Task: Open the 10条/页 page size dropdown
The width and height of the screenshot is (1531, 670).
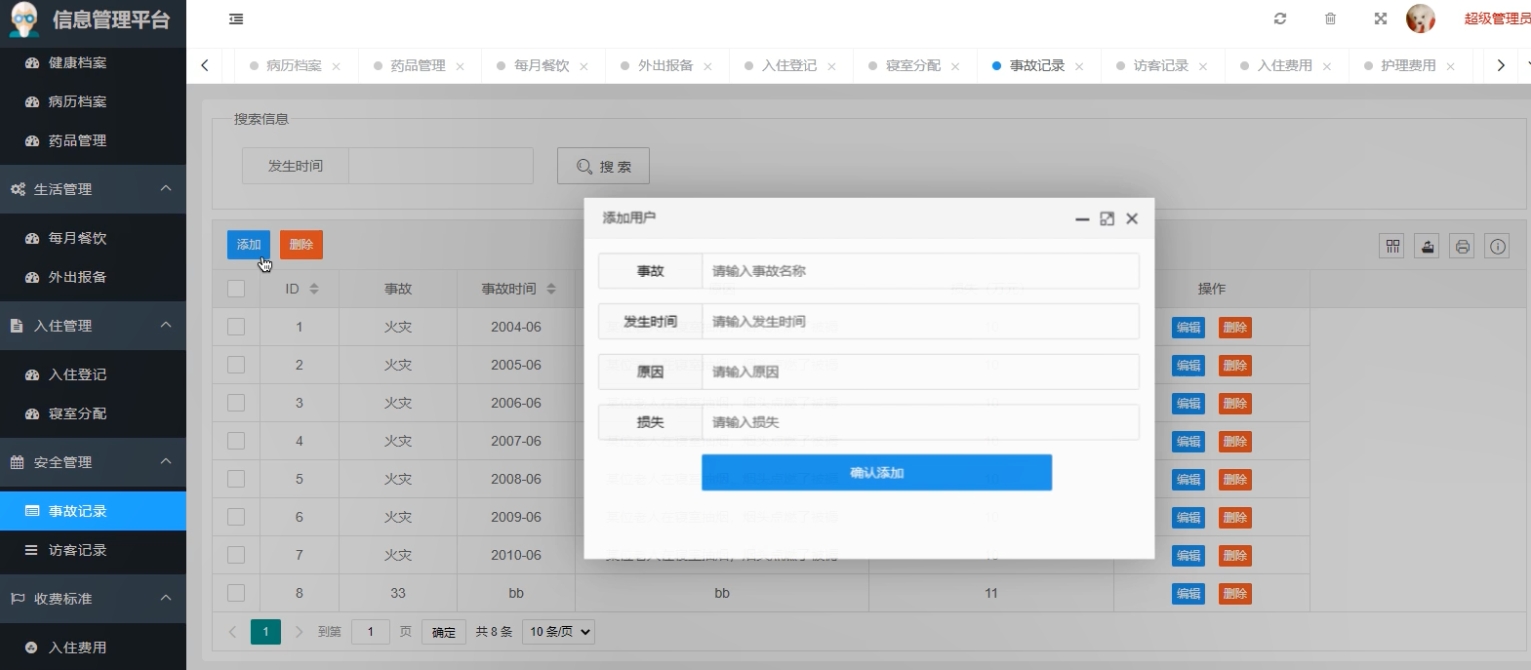Action: pos(558,632)
